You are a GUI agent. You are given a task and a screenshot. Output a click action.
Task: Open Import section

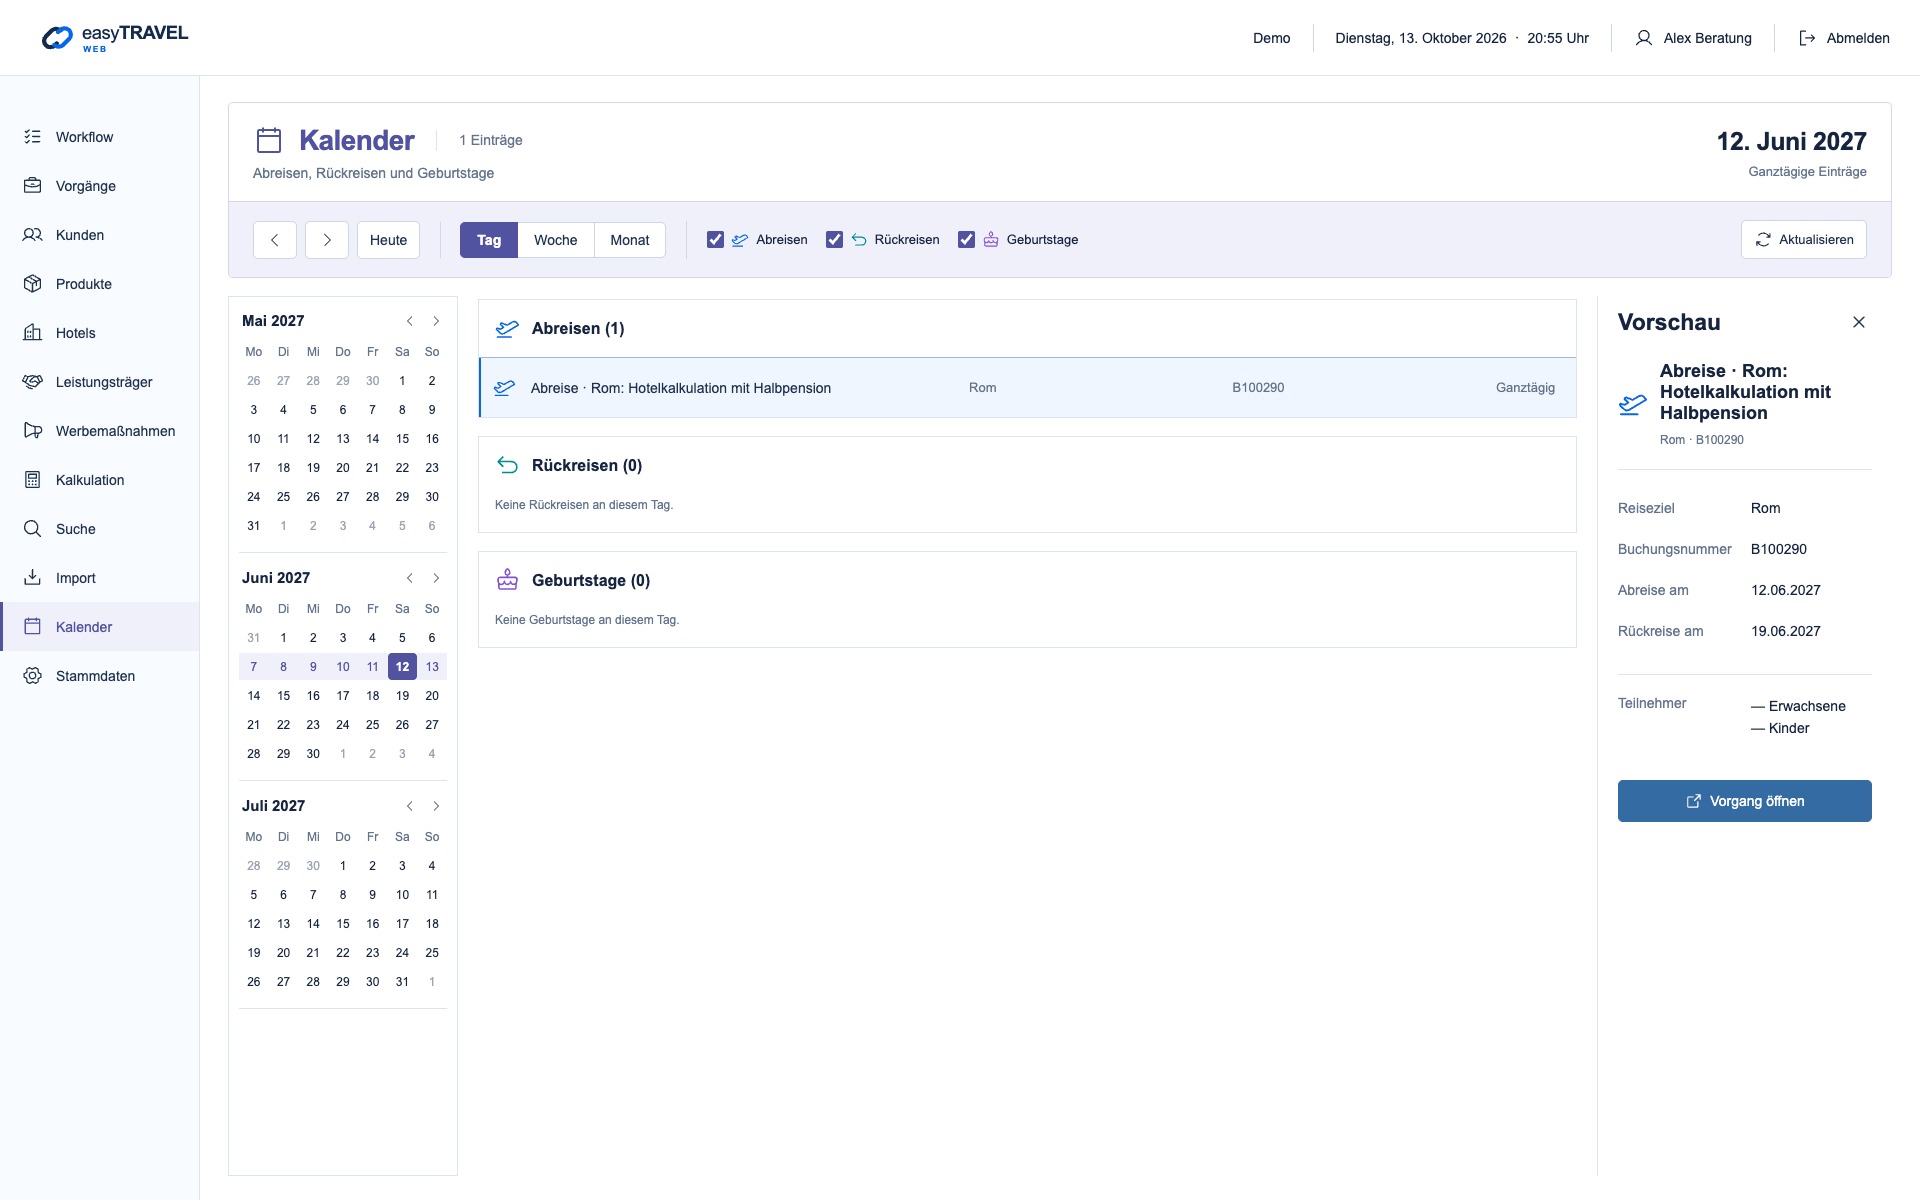[x=100, y=578]
